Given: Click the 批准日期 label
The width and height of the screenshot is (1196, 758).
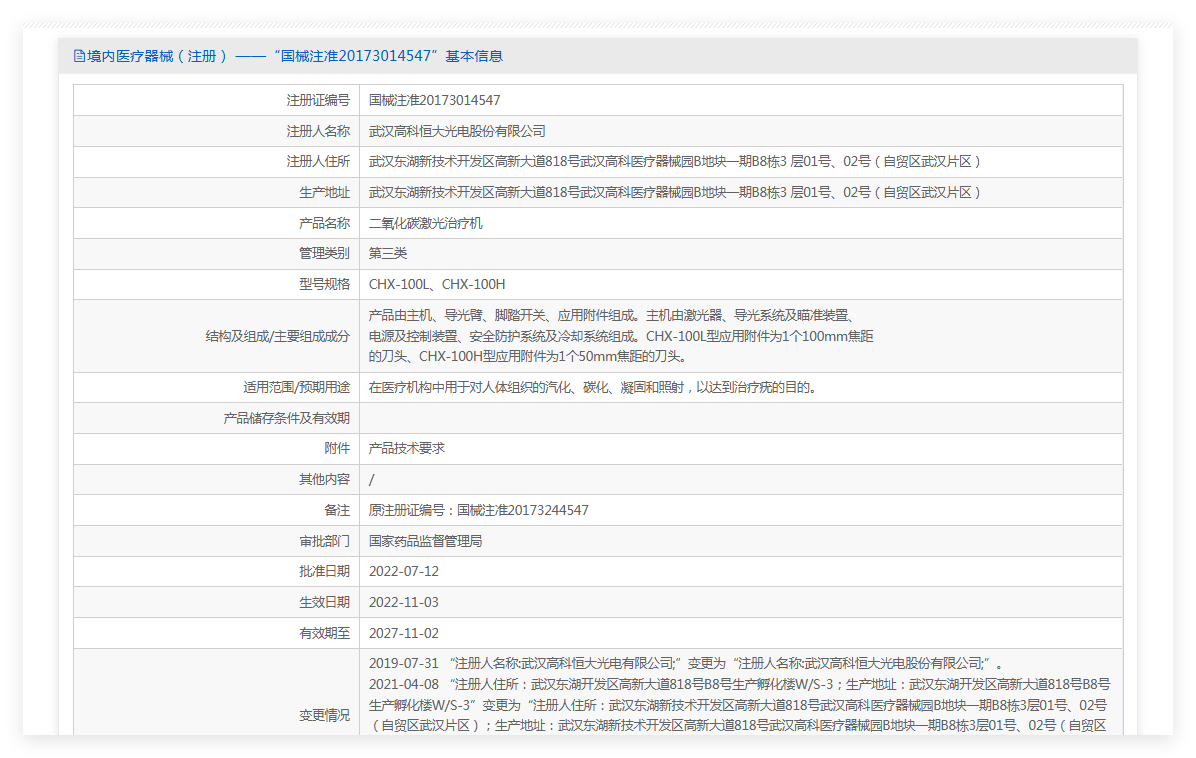Looking at the screenshot, I should click(324, 571).
